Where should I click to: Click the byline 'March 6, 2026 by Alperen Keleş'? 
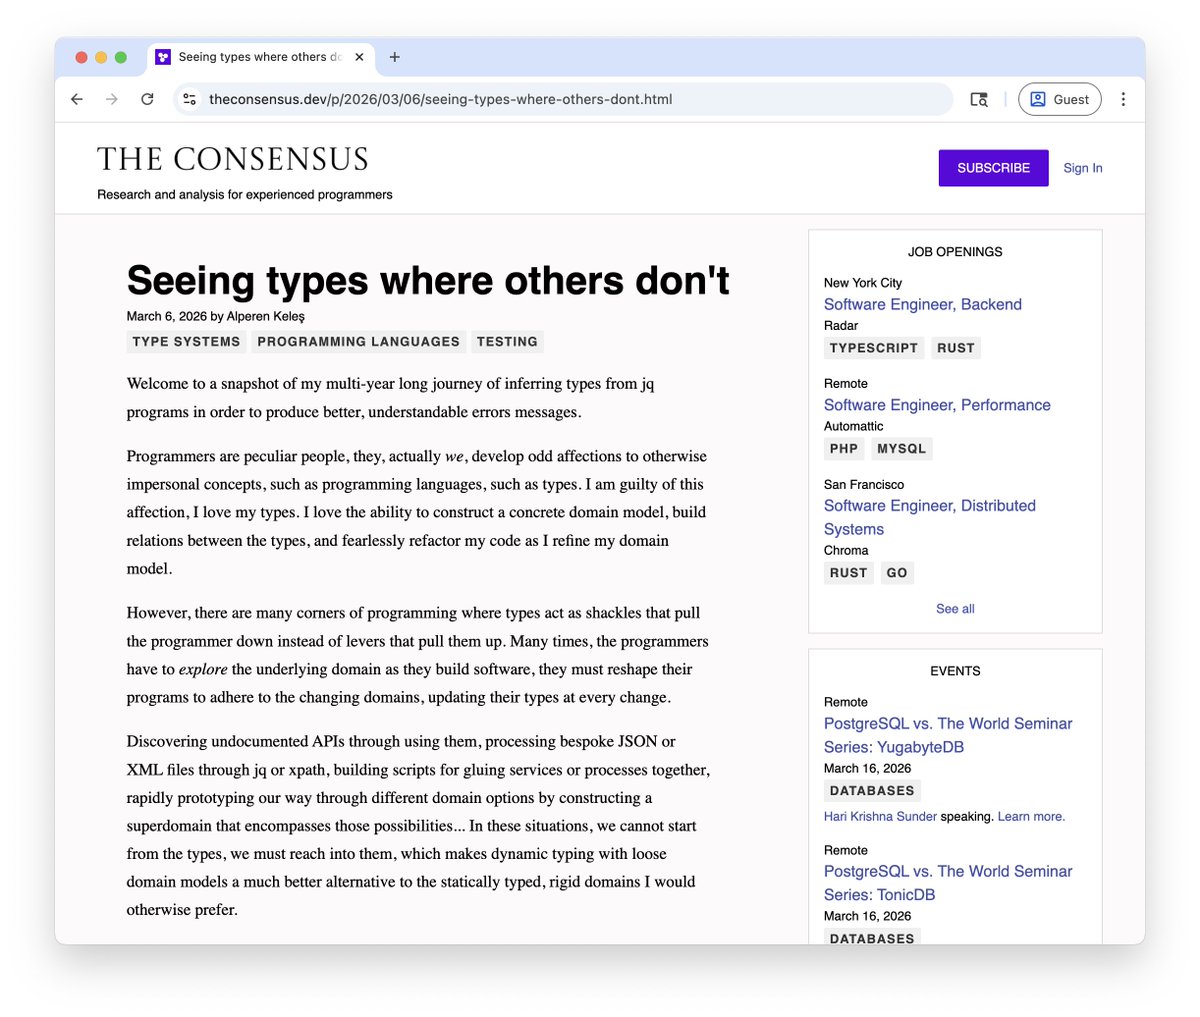[x=216, y=316]
